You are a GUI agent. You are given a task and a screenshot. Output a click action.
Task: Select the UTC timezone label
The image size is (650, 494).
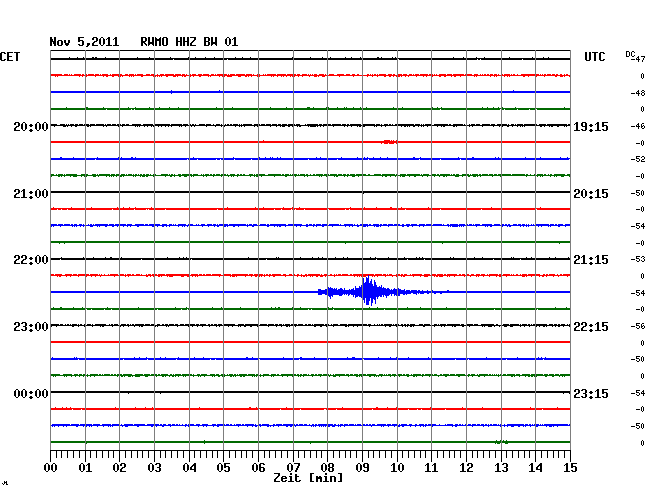click(x=594, y=57)
